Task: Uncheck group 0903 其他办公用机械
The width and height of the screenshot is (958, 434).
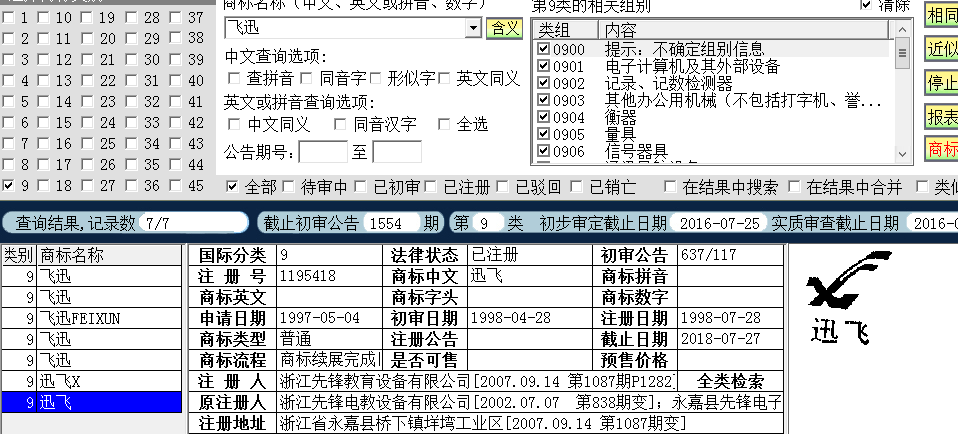Action: (x=543, y=100)
